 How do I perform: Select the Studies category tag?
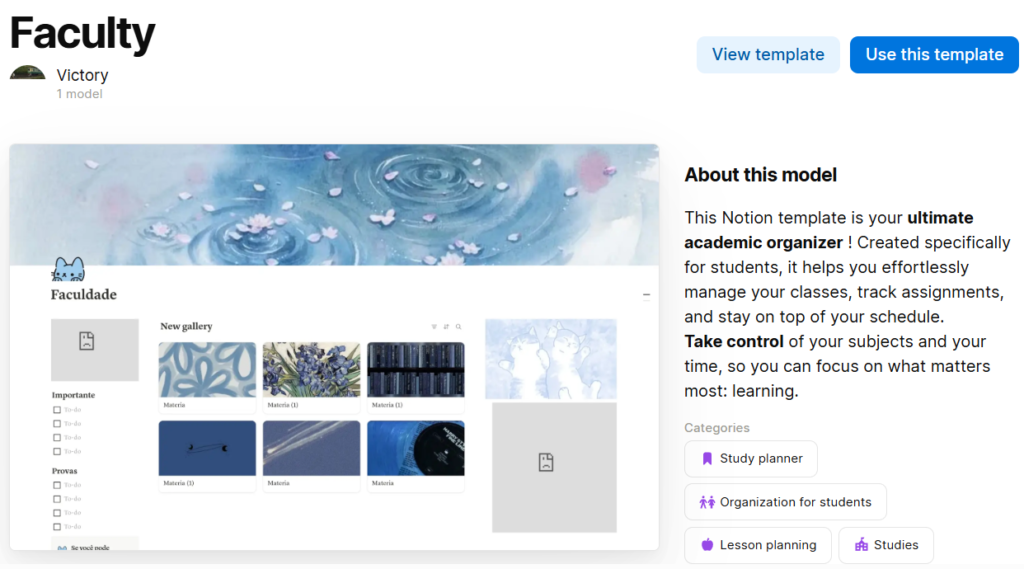point(886,545)
